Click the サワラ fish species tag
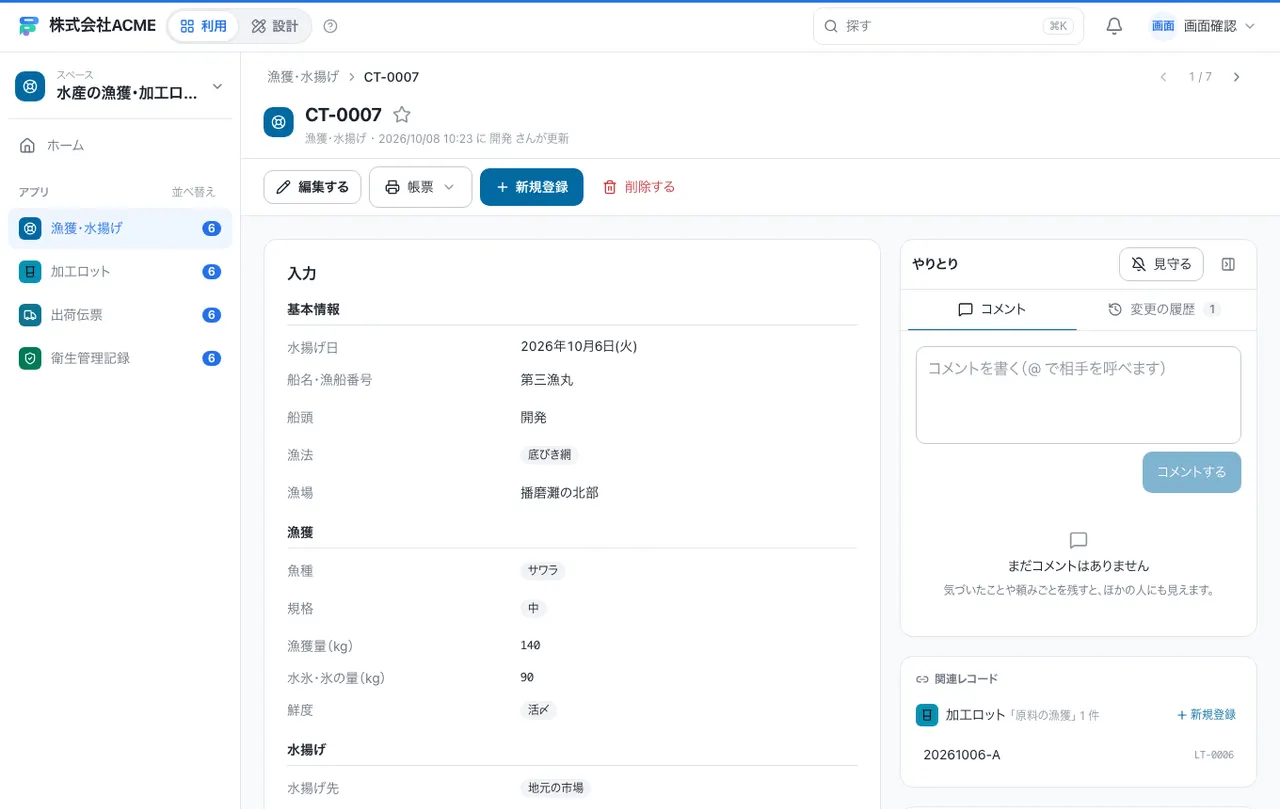 (x=543, y=571)
